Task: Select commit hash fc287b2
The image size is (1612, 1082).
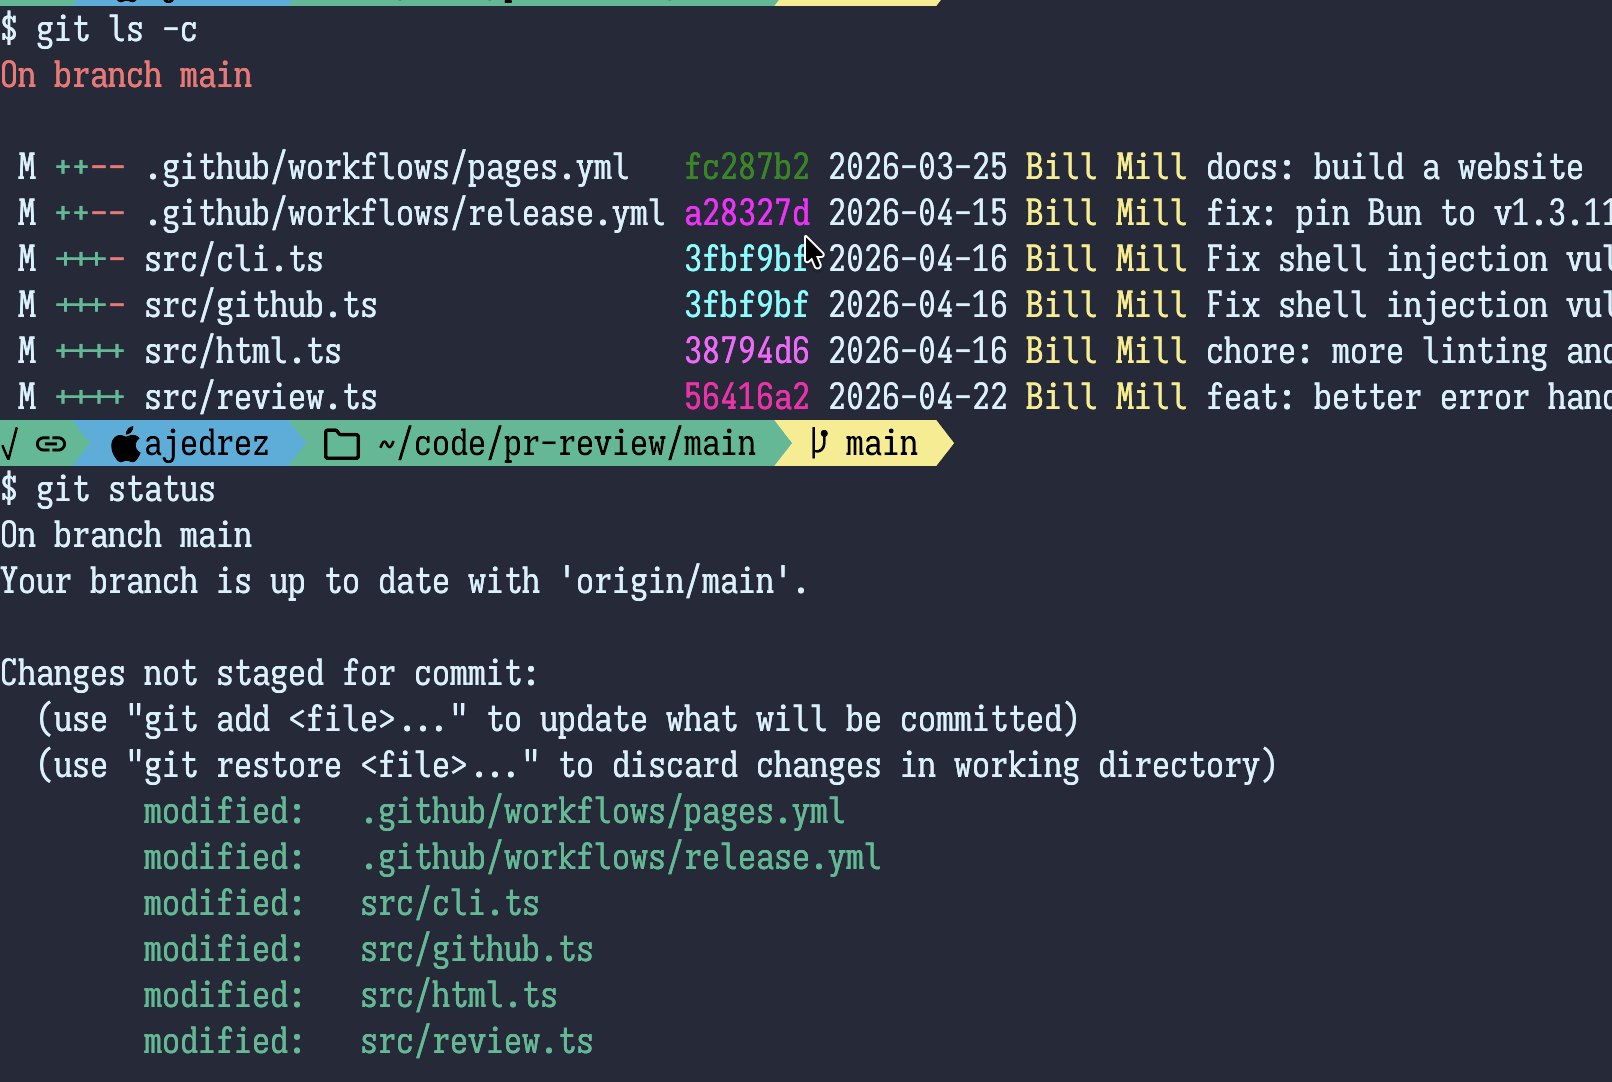Action: [747, 168]
